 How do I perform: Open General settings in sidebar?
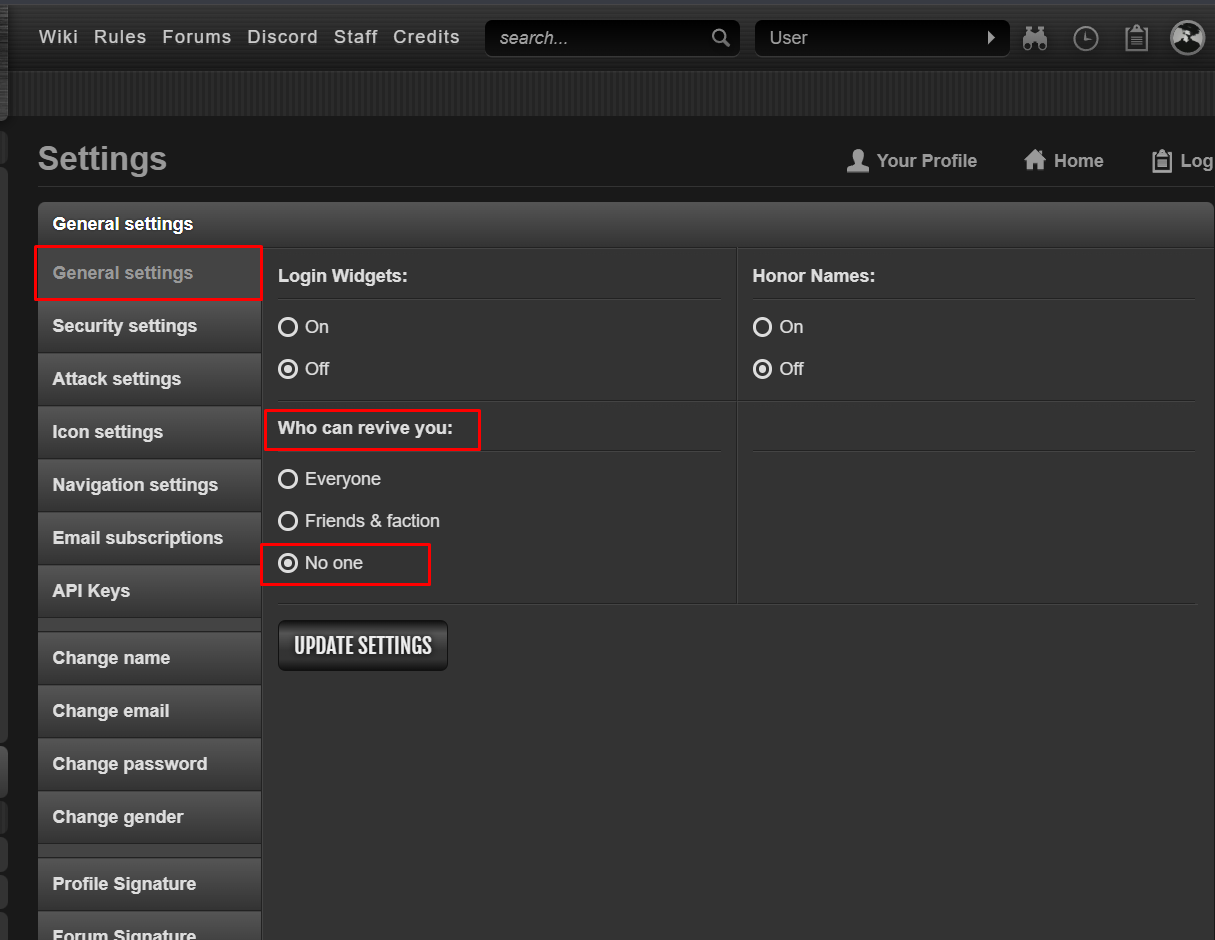coord(149,273)
